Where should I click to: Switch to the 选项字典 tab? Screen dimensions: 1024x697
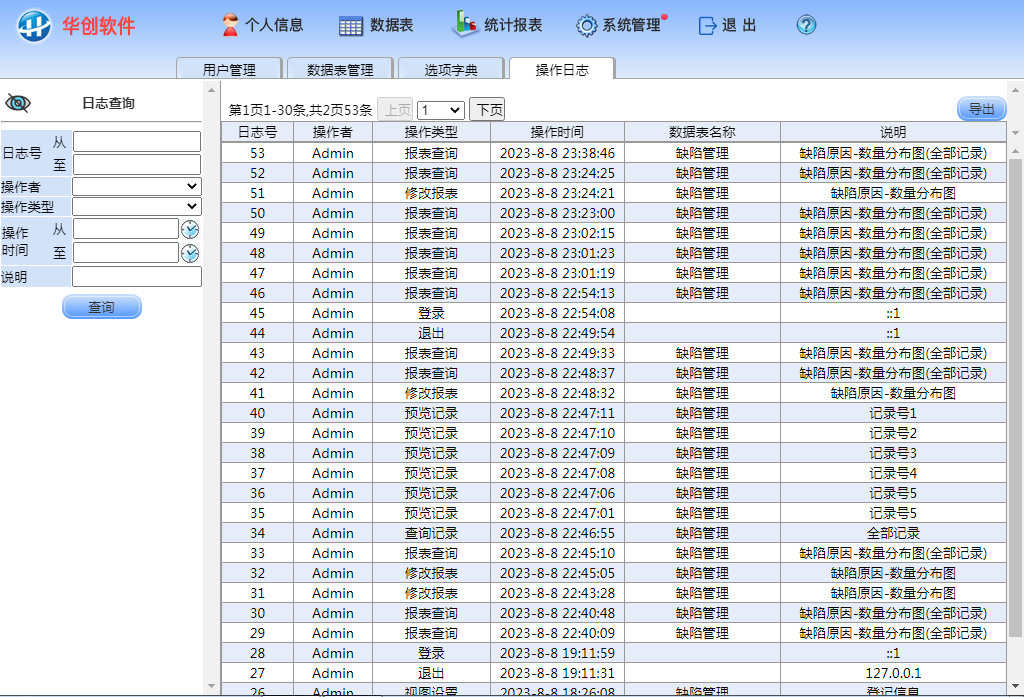click(x=451, y=70)
